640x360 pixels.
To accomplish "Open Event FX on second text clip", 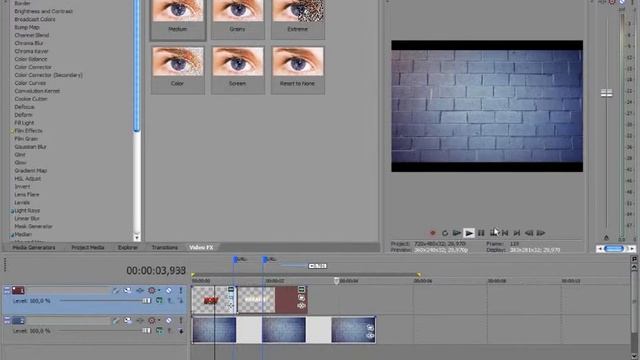I will click(301, 306).
